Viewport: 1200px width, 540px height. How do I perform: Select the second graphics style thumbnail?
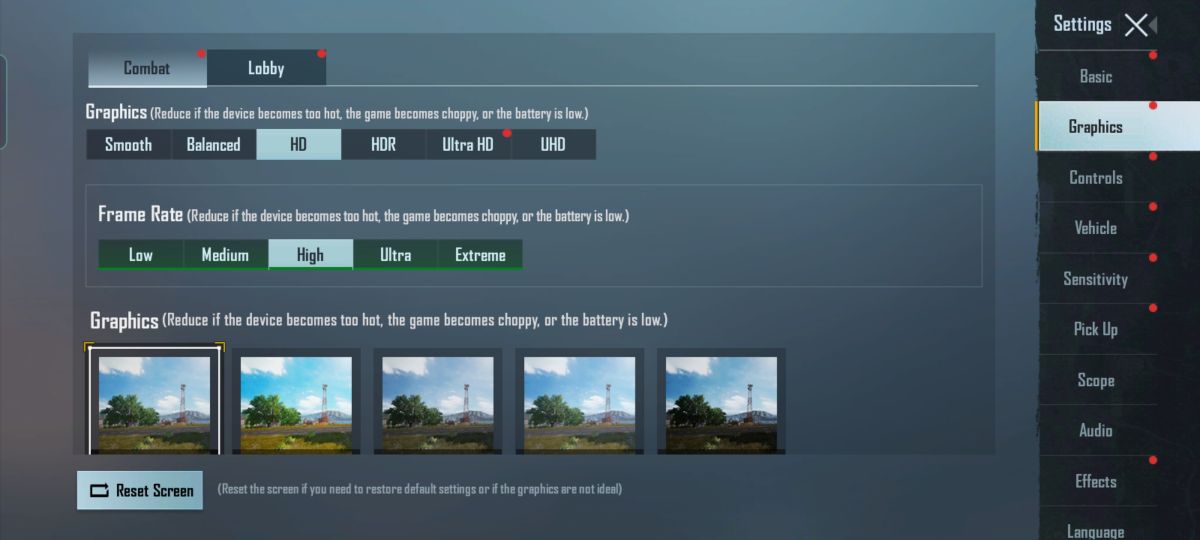click(x=296, y=401)
